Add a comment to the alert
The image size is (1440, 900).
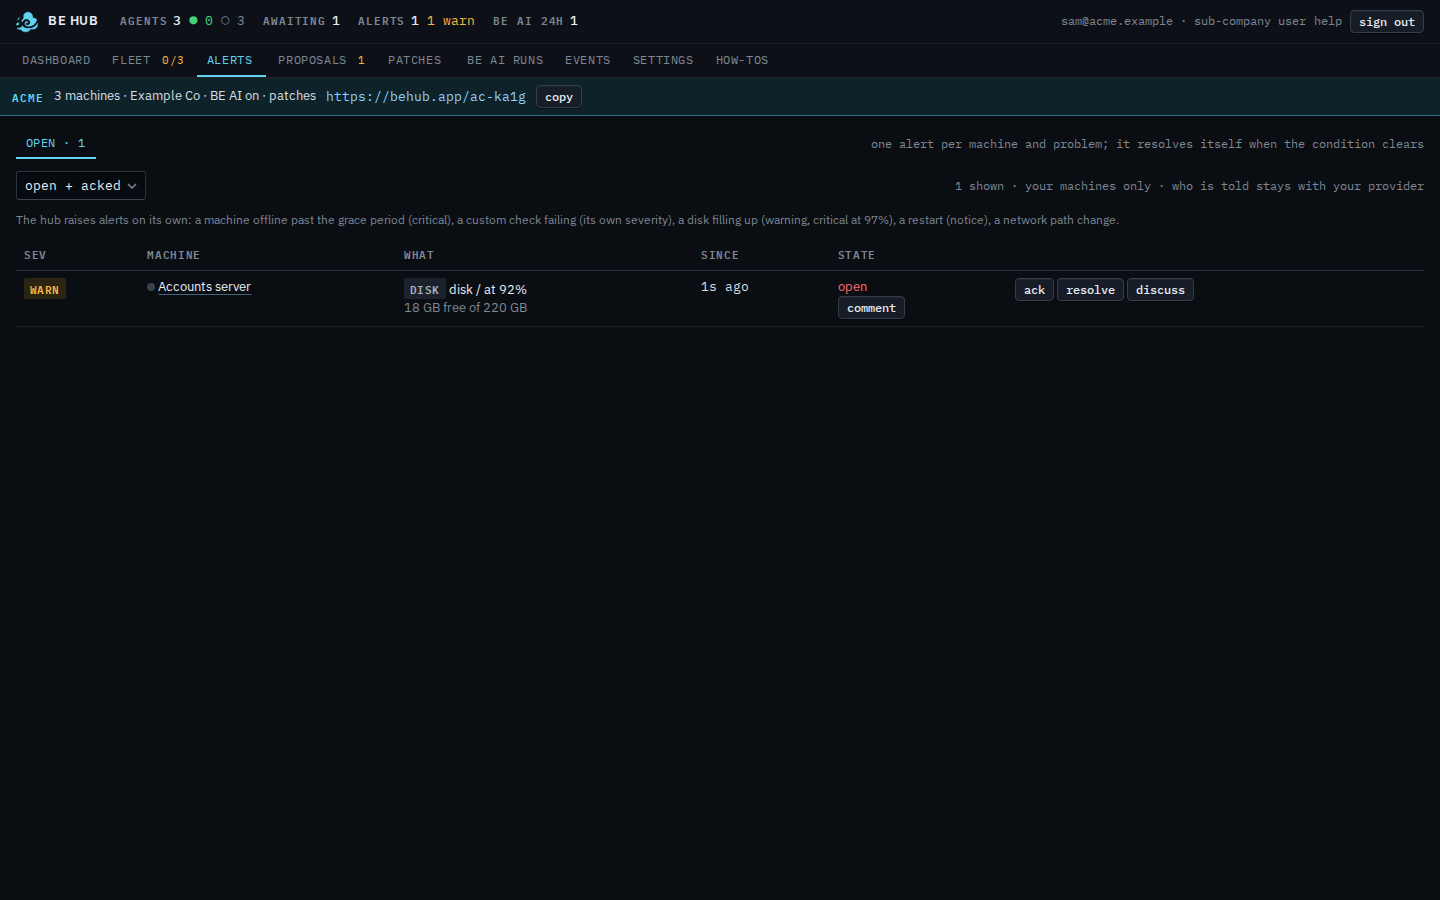(x=871, y=308)
